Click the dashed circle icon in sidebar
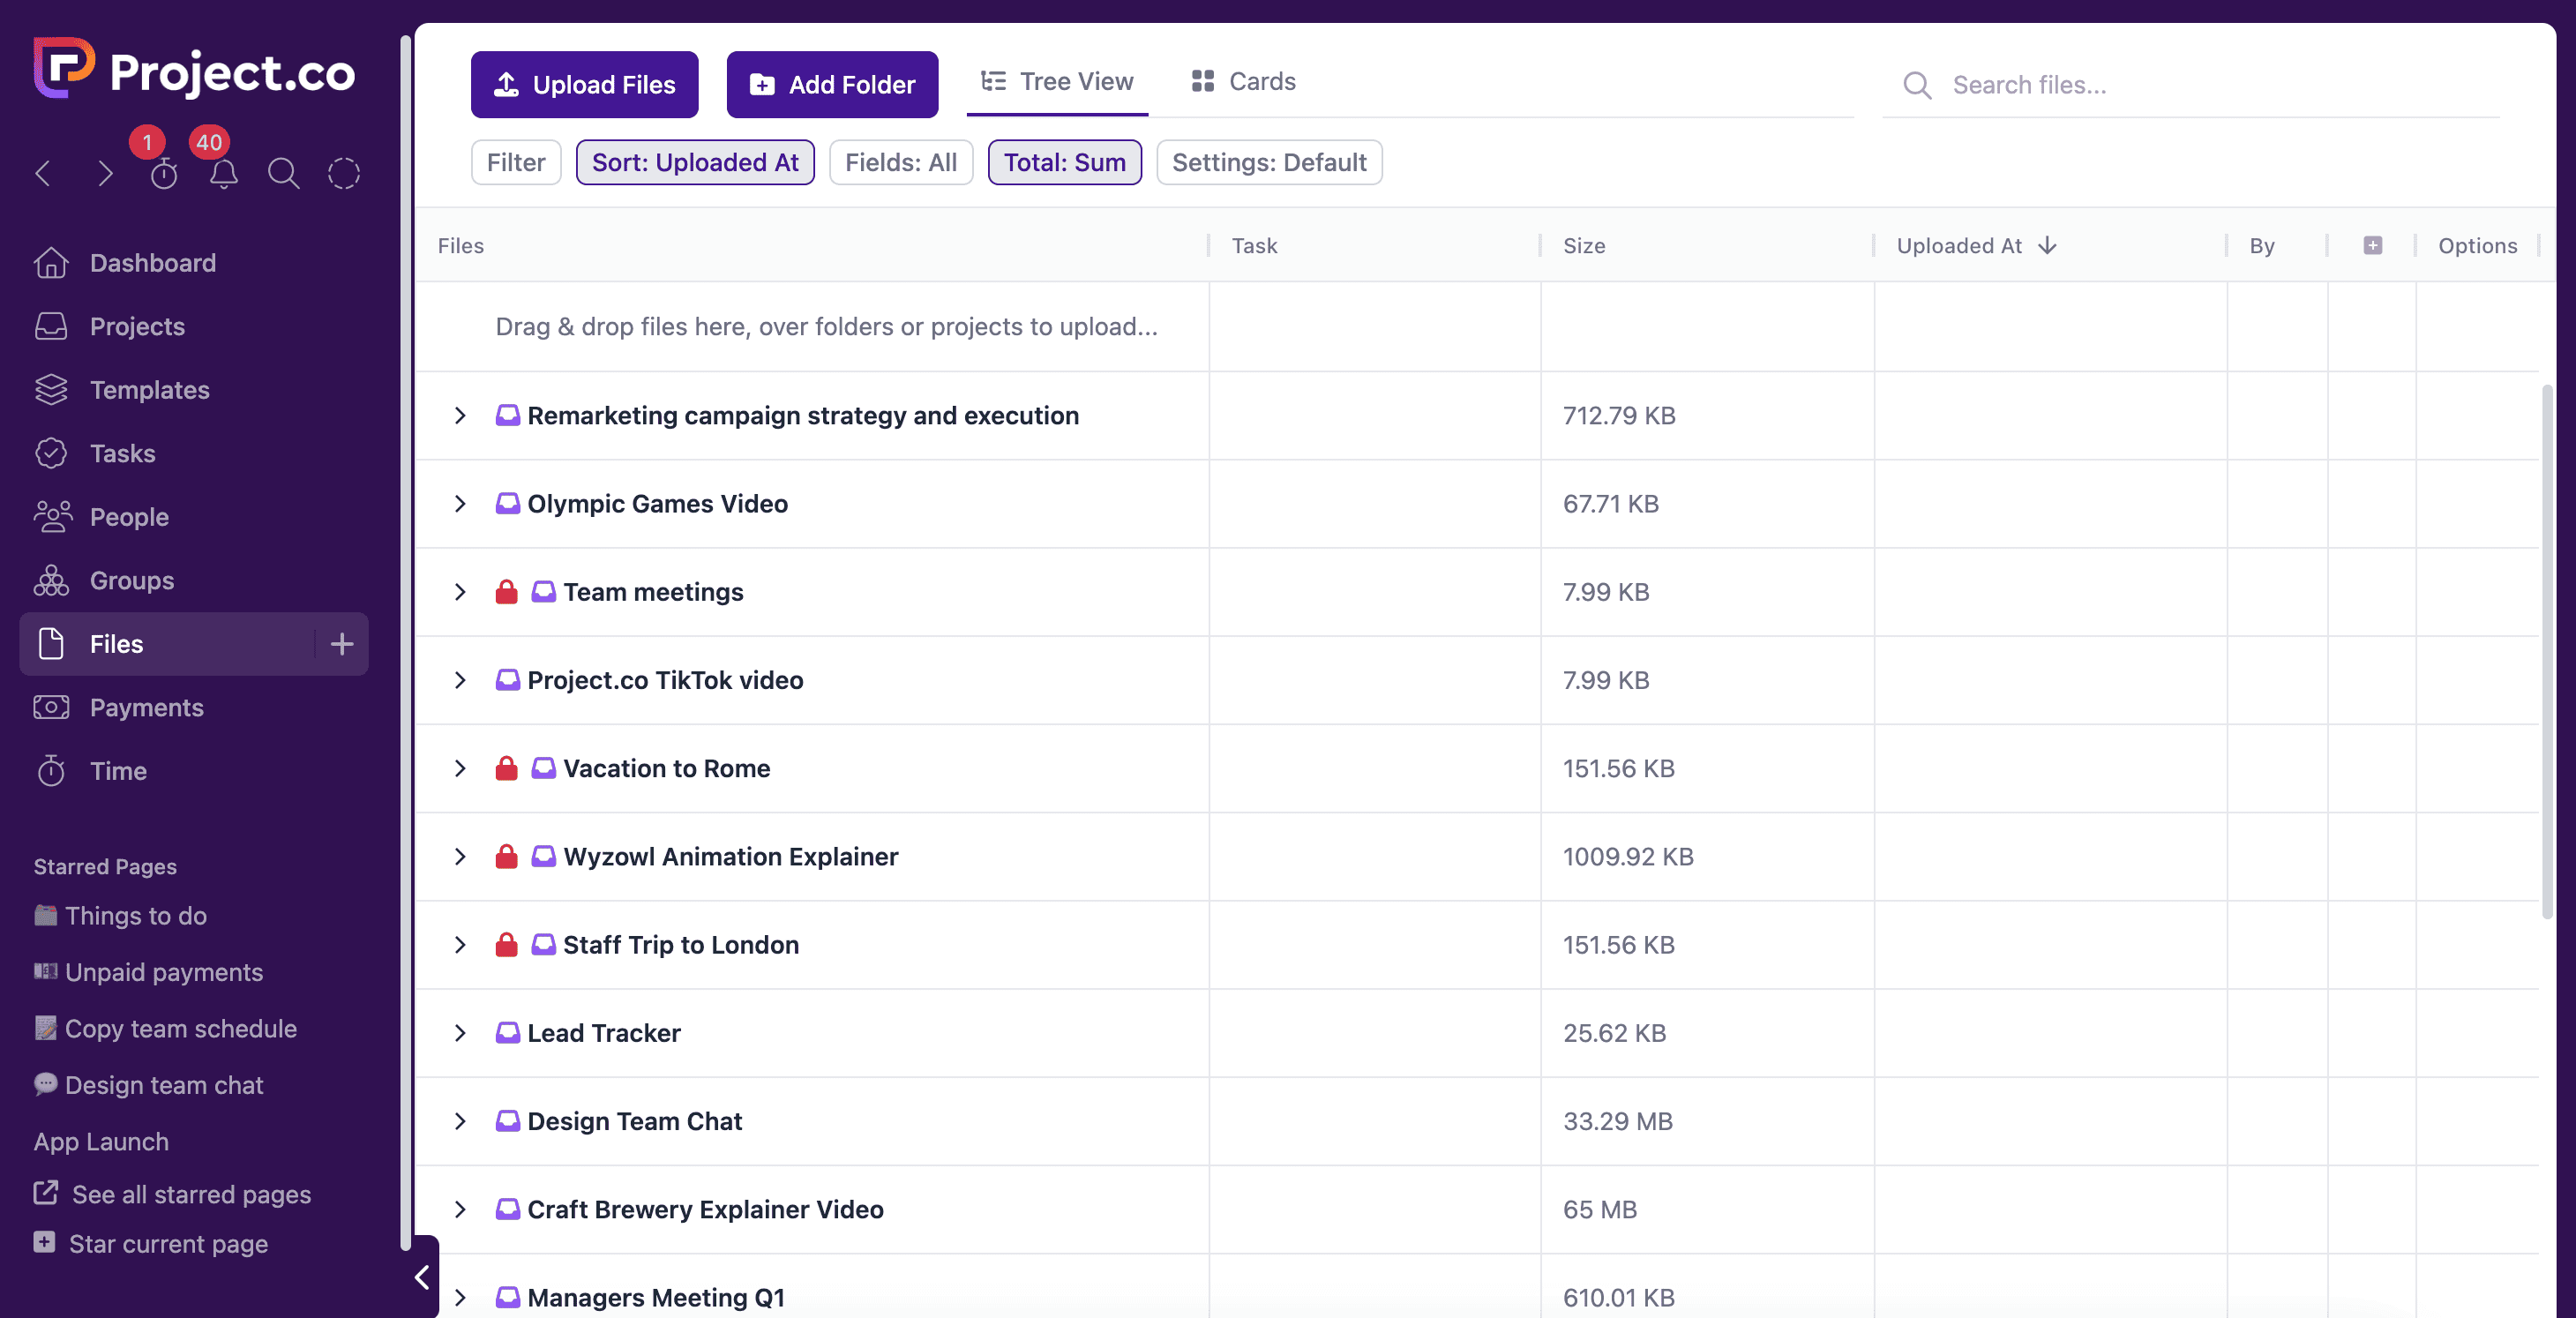 (x=343, y=174)
